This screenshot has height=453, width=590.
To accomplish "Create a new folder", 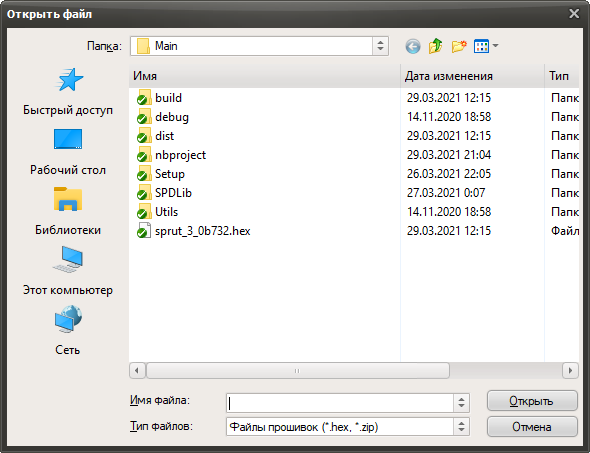I will 459,46.
